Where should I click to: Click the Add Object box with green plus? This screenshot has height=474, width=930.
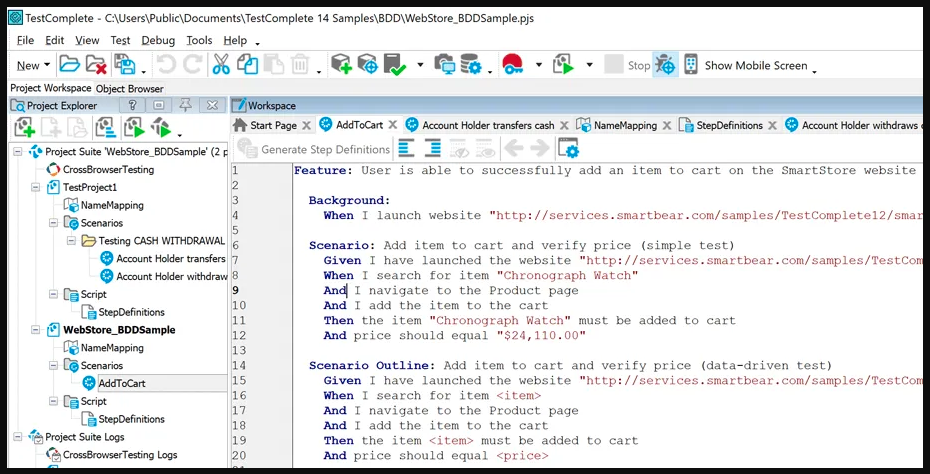coord(341,65)
